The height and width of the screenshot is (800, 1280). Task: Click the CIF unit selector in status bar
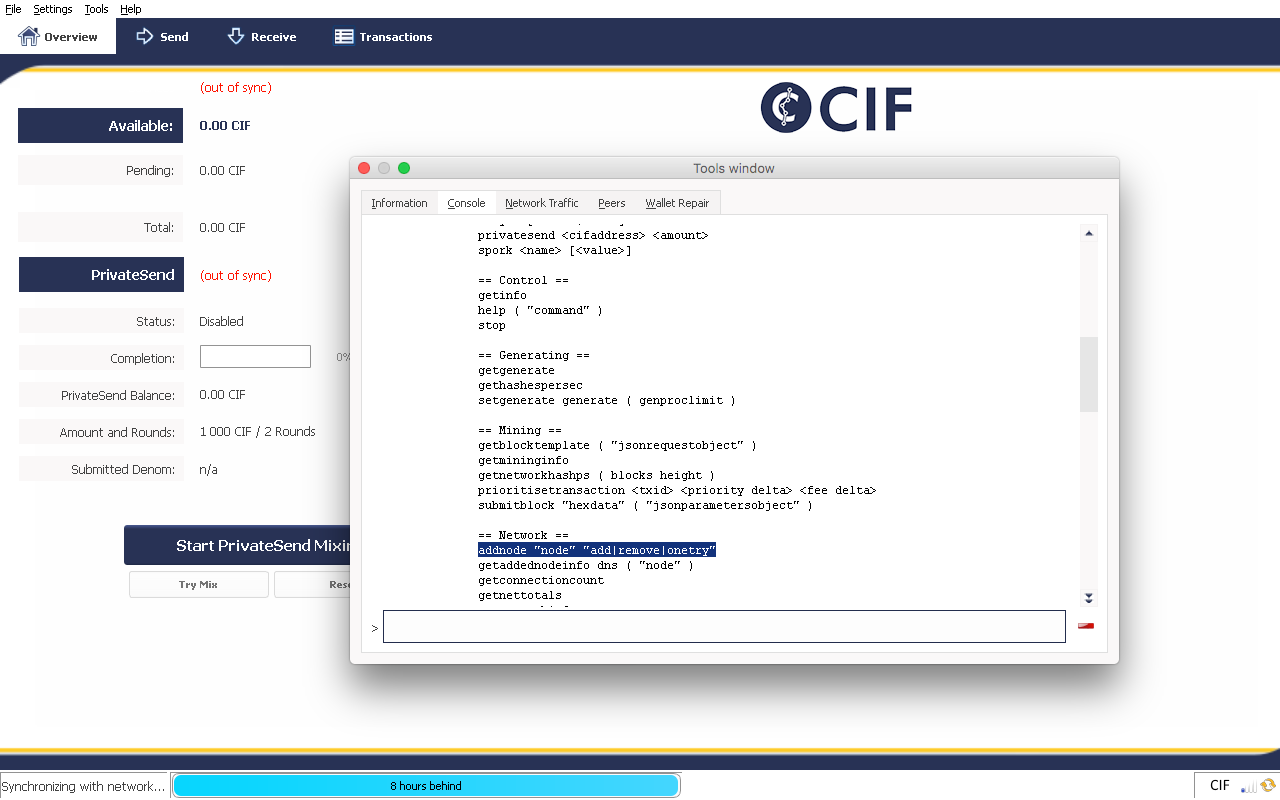(1219, 786)
